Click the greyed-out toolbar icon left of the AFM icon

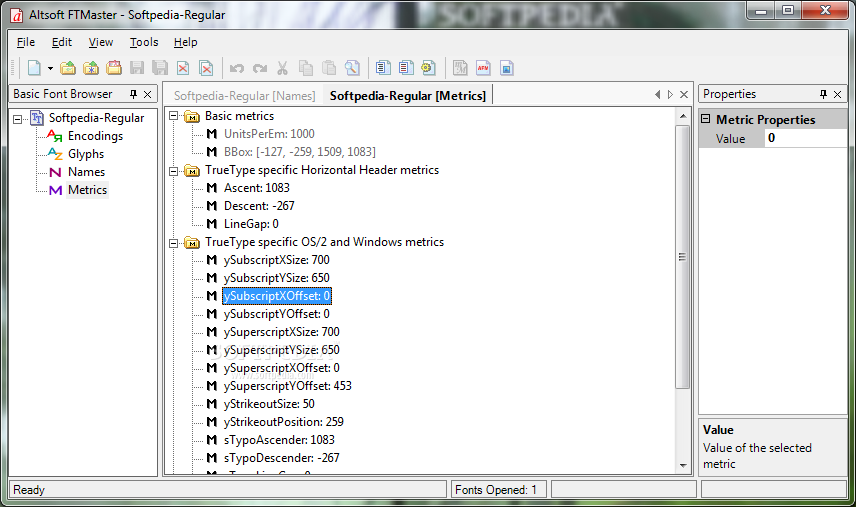coord(460,68)
